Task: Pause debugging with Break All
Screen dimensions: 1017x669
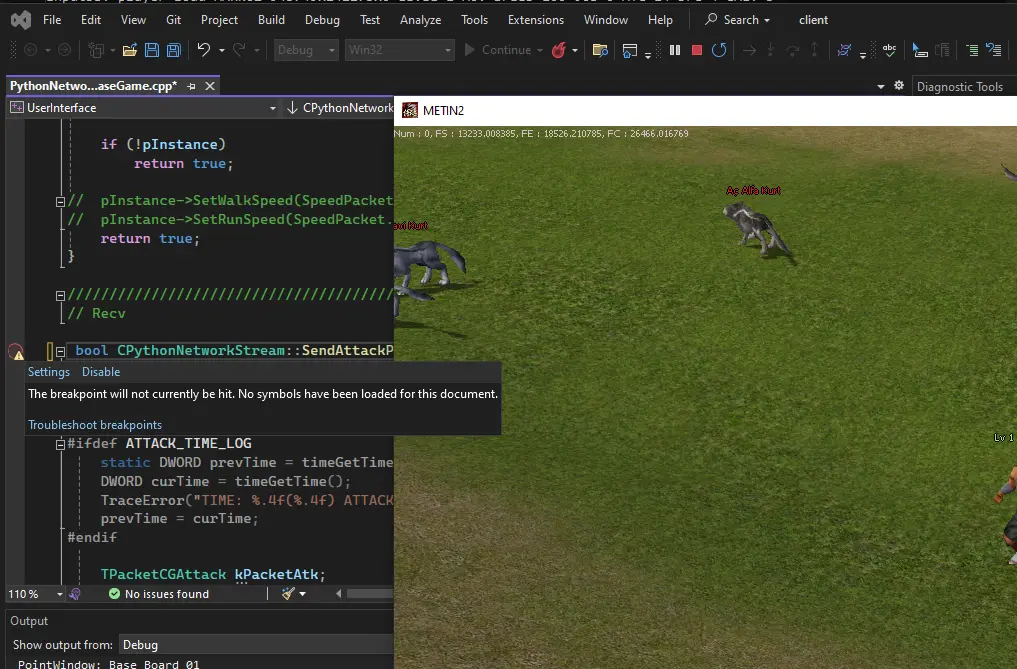Action: click(x=675, y=50)
